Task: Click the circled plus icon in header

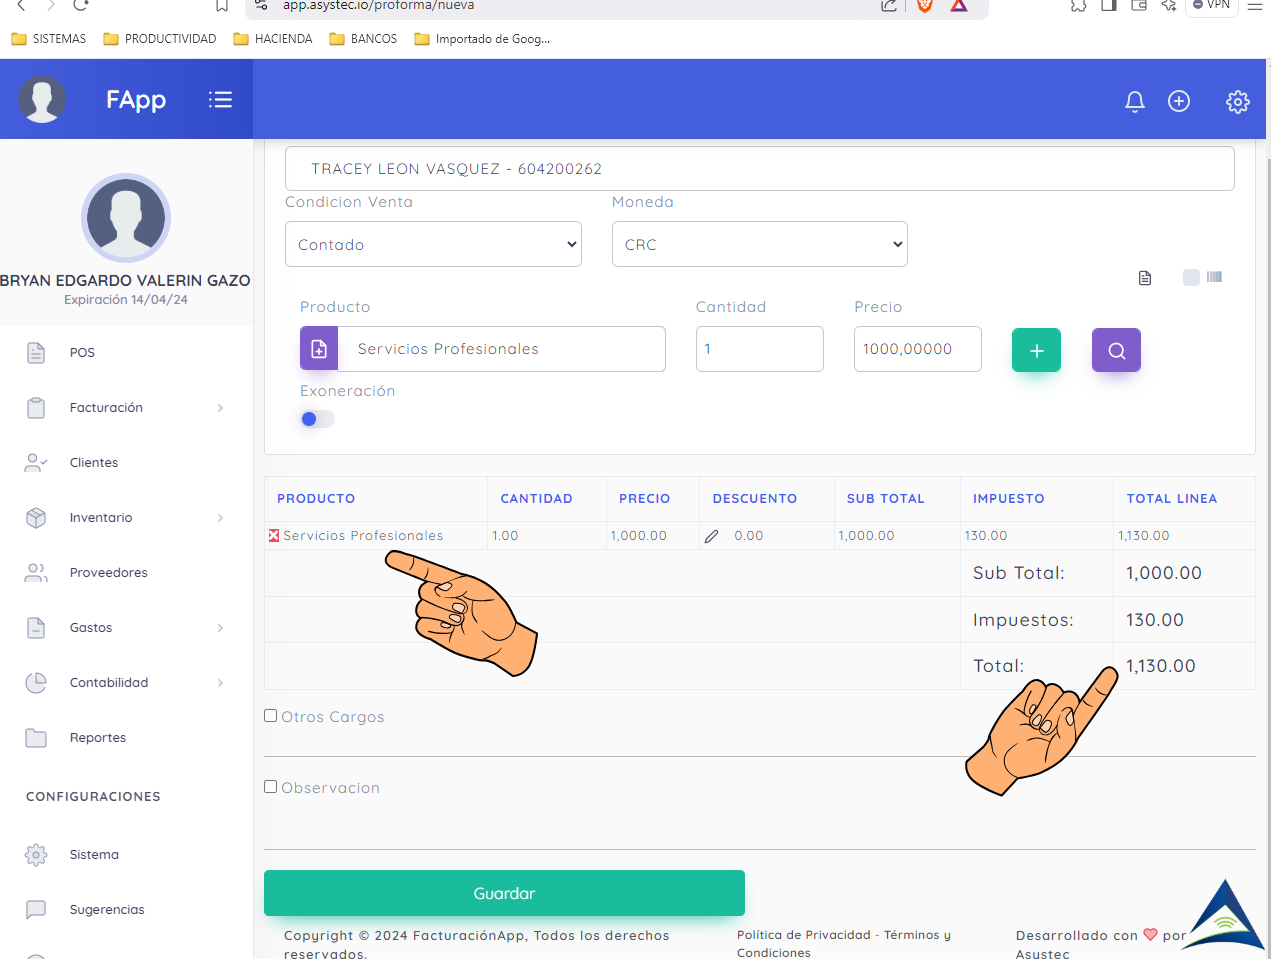Action: [x=1179, y=101]
